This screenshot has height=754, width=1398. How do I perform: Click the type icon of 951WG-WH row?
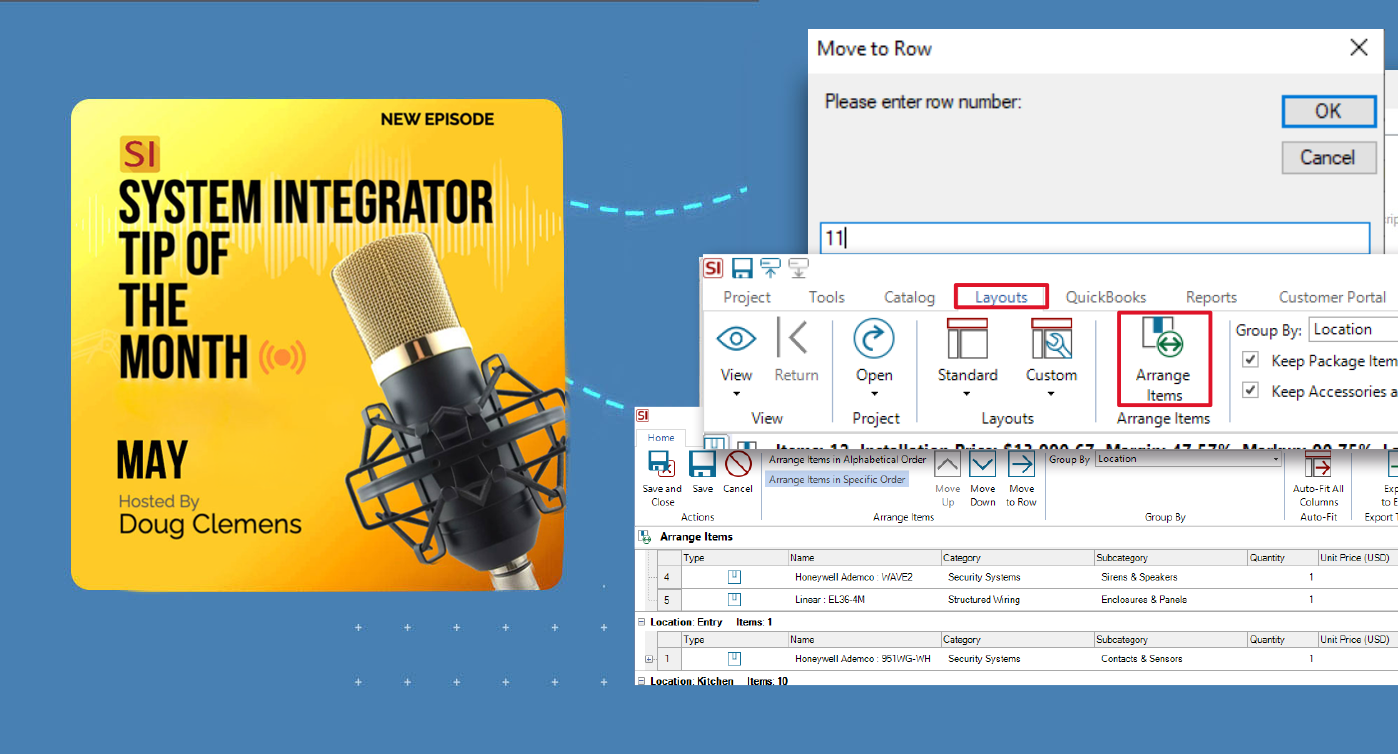click(734, 658)
